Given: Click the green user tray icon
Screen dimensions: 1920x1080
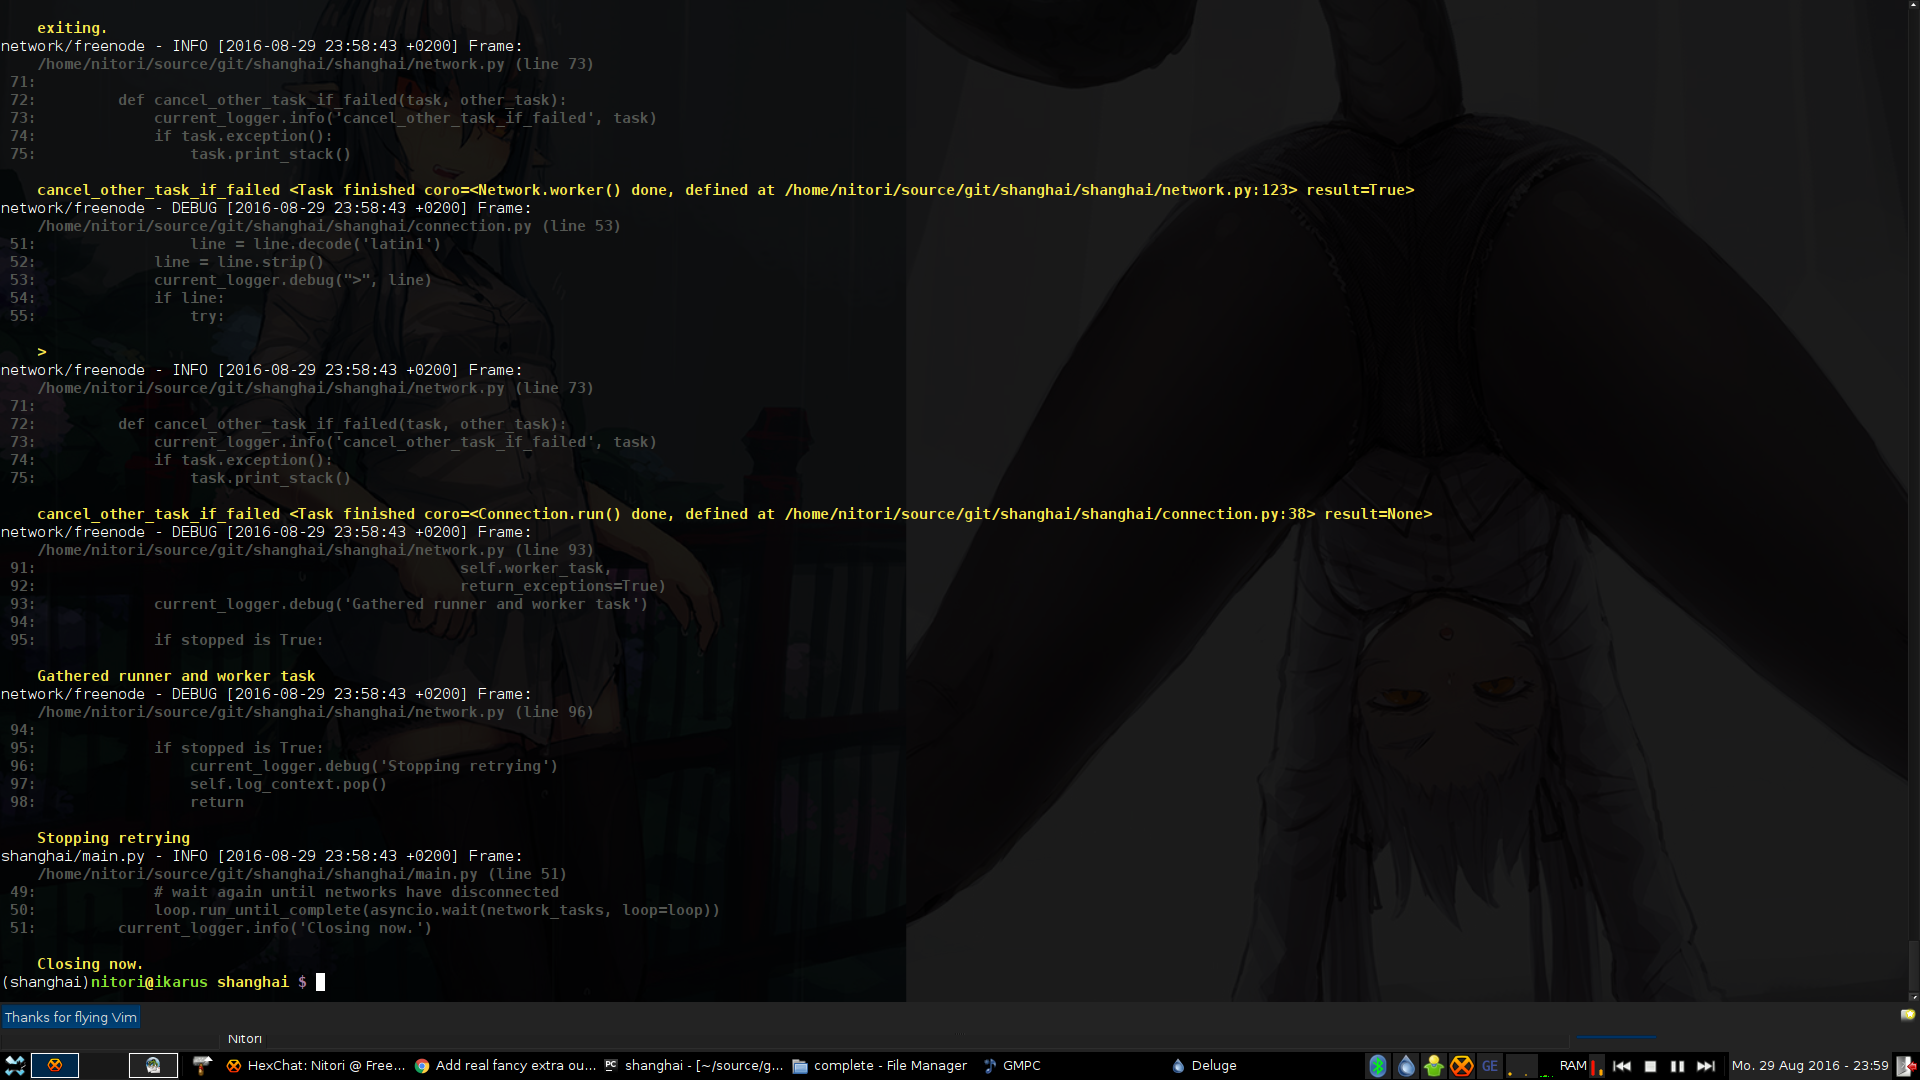Looking at the screenshot, I should (x=1434, y=1066).
